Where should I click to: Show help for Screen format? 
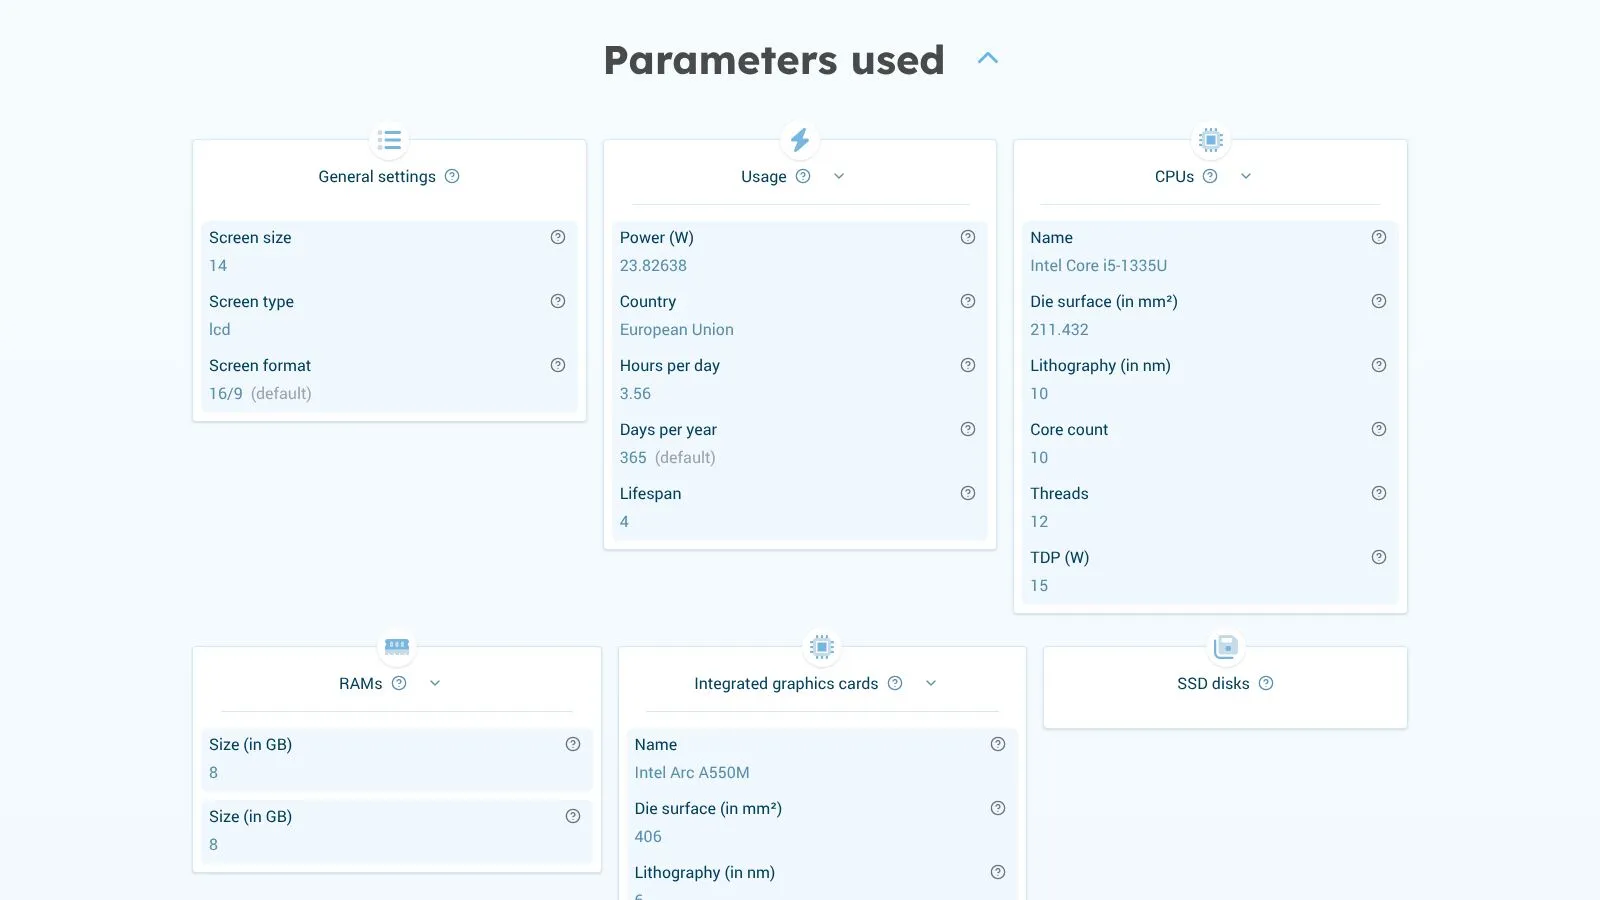click(x=558, y=365)
